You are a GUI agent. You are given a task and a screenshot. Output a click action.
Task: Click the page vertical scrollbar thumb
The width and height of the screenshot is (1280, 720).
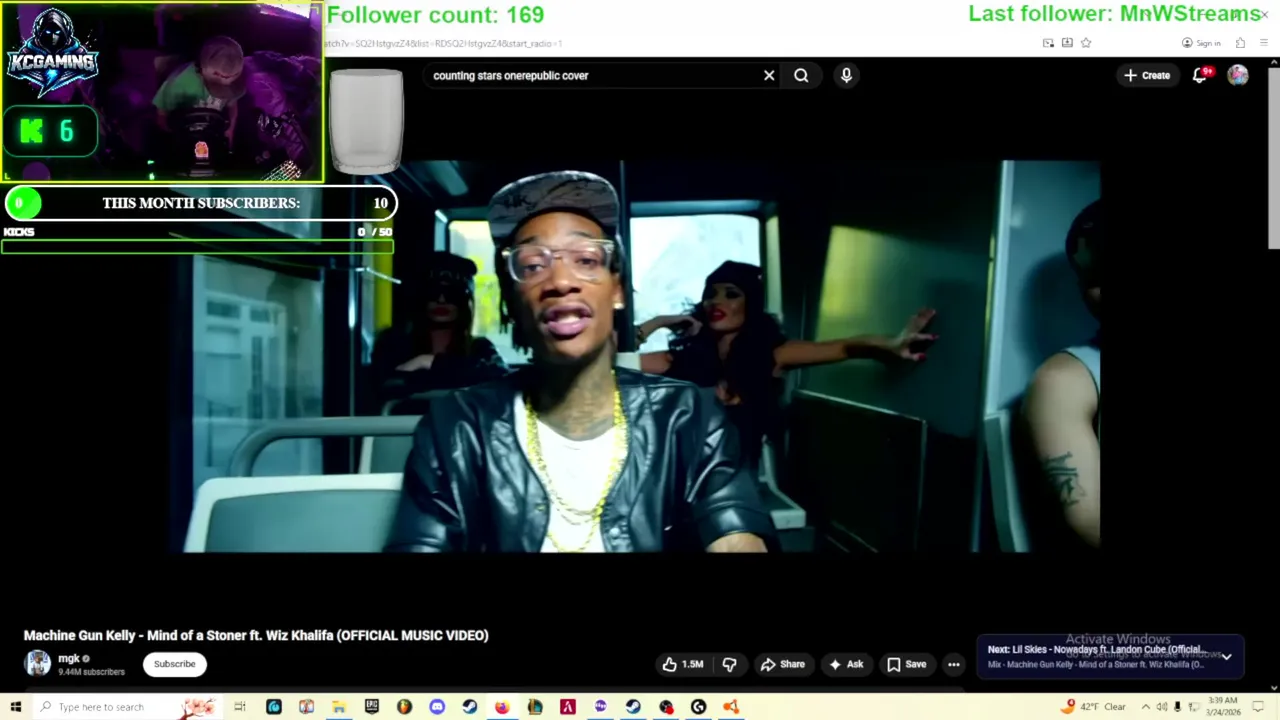pyautogui.click(x=1274, y=160)
